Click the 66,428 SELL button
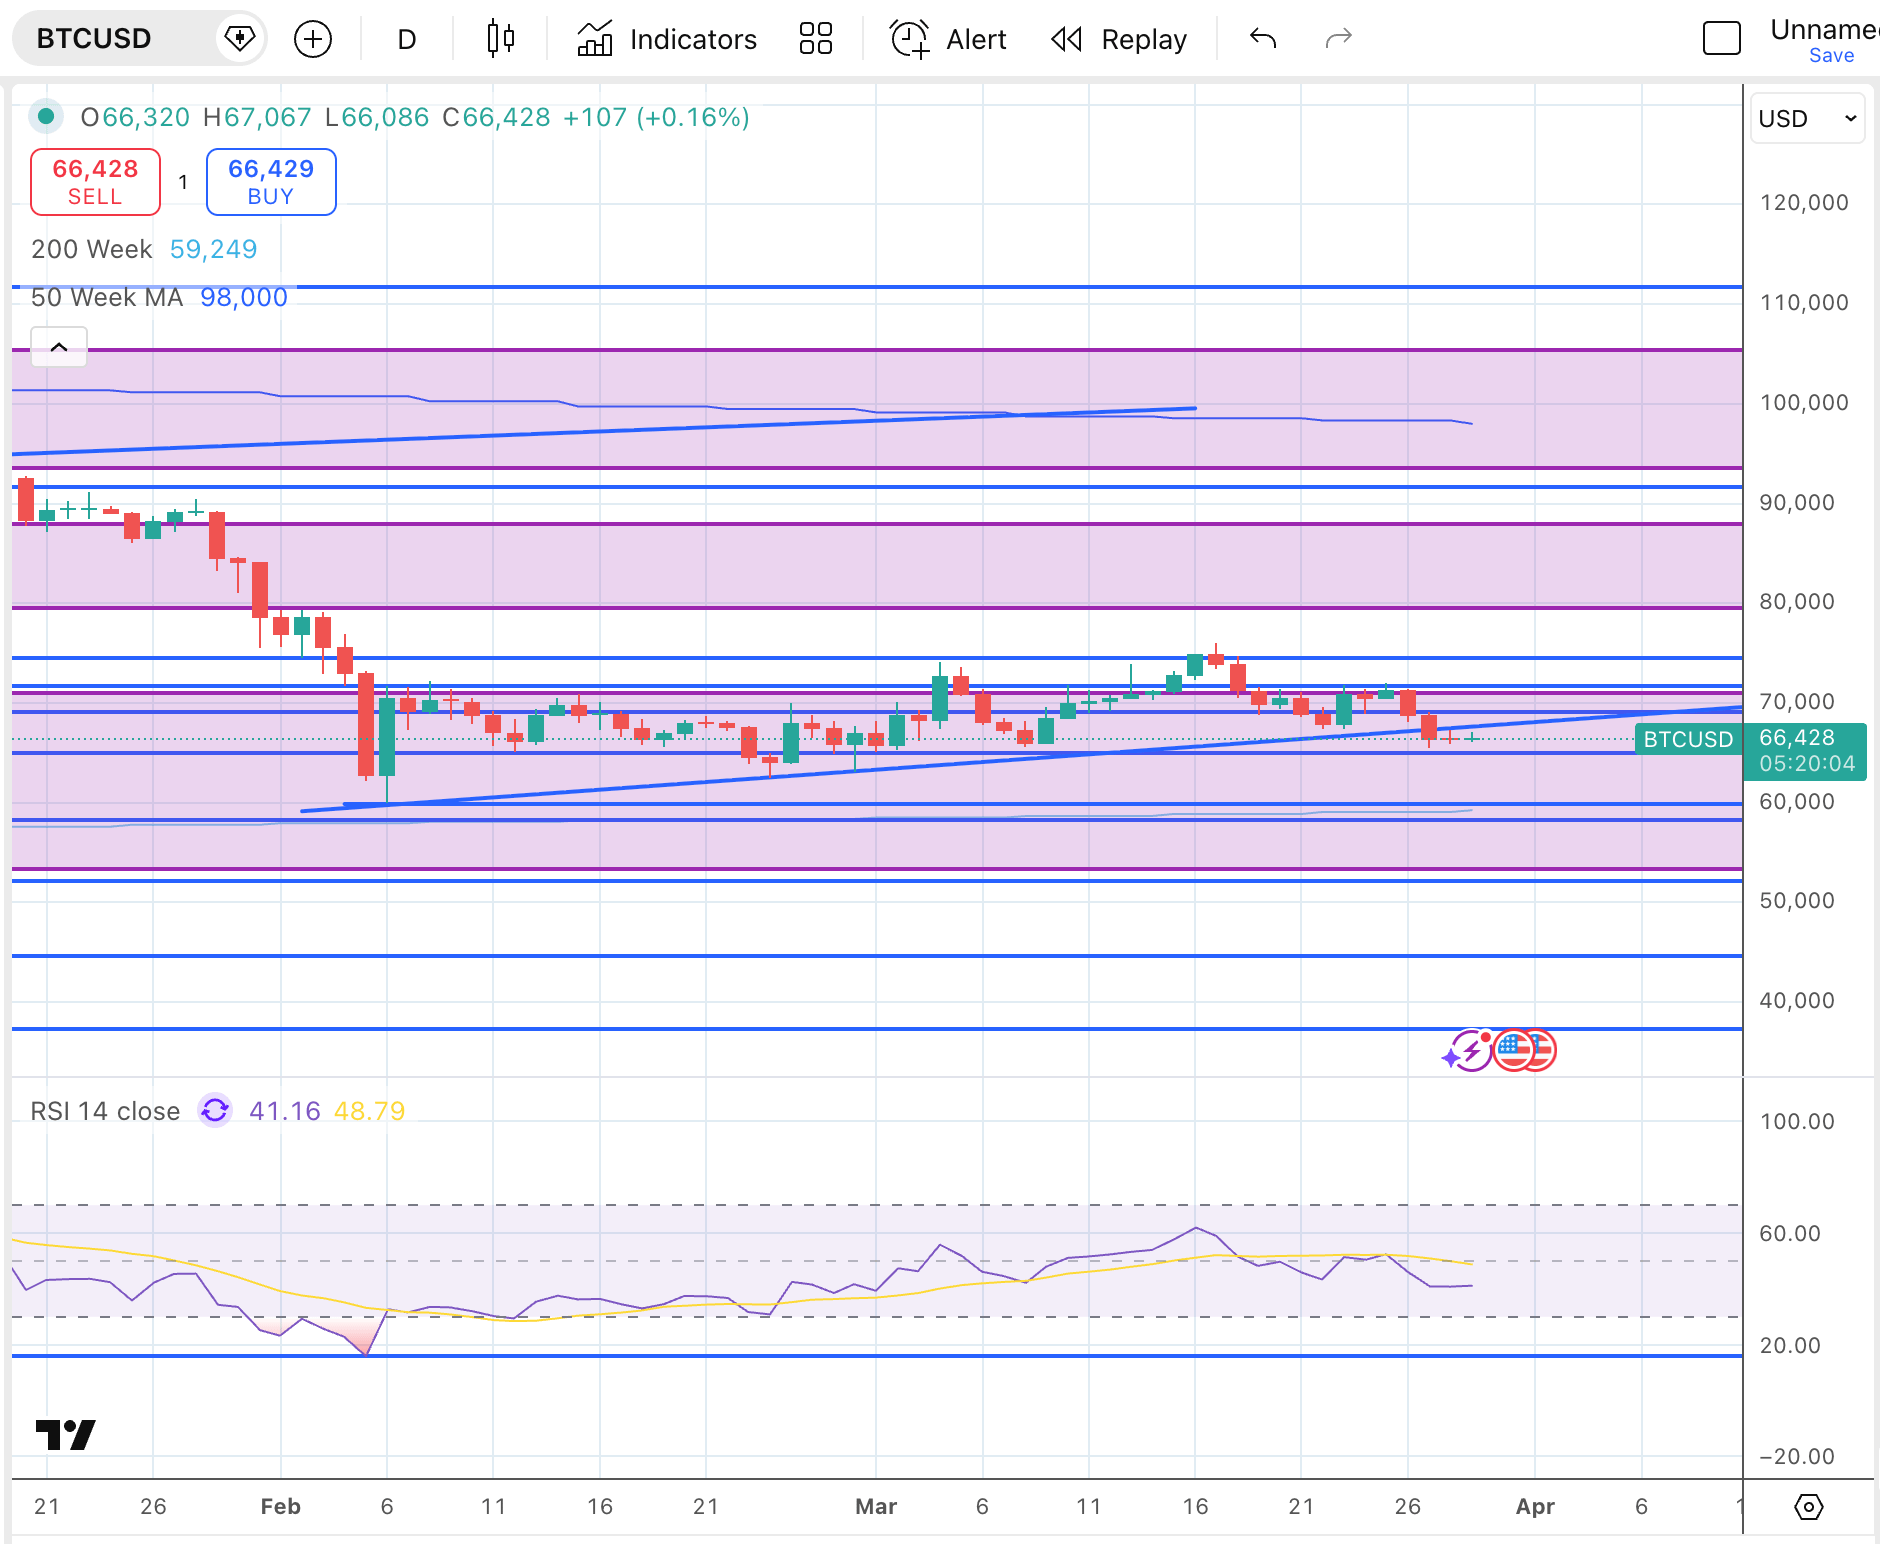Viewport: 1880px width, 1544px height. coord(95,182)
